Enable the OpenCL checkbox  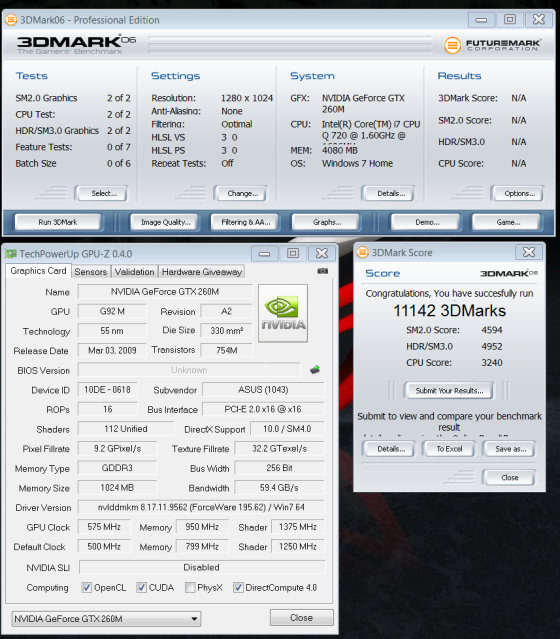[x=86, y=587]
